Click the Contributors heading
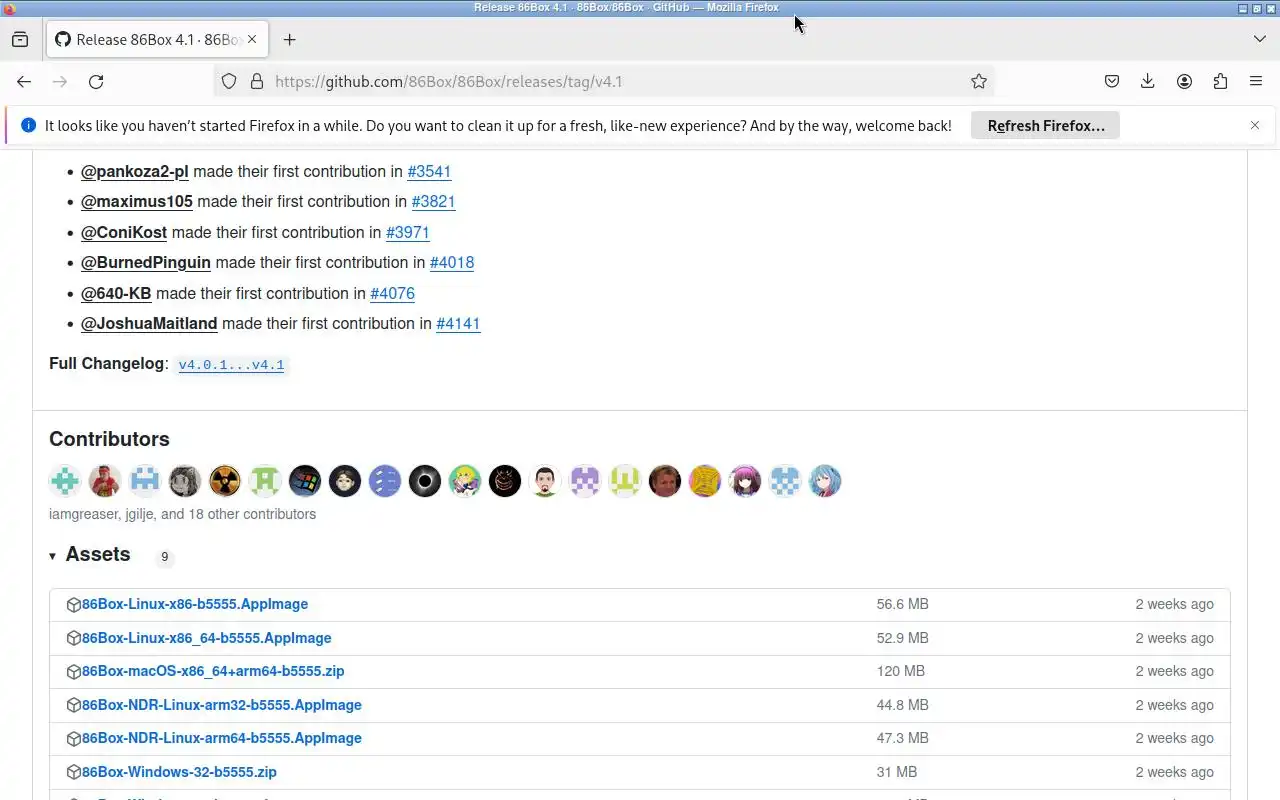The width and height of the screenshot is (1280, 800). point(109,440)
